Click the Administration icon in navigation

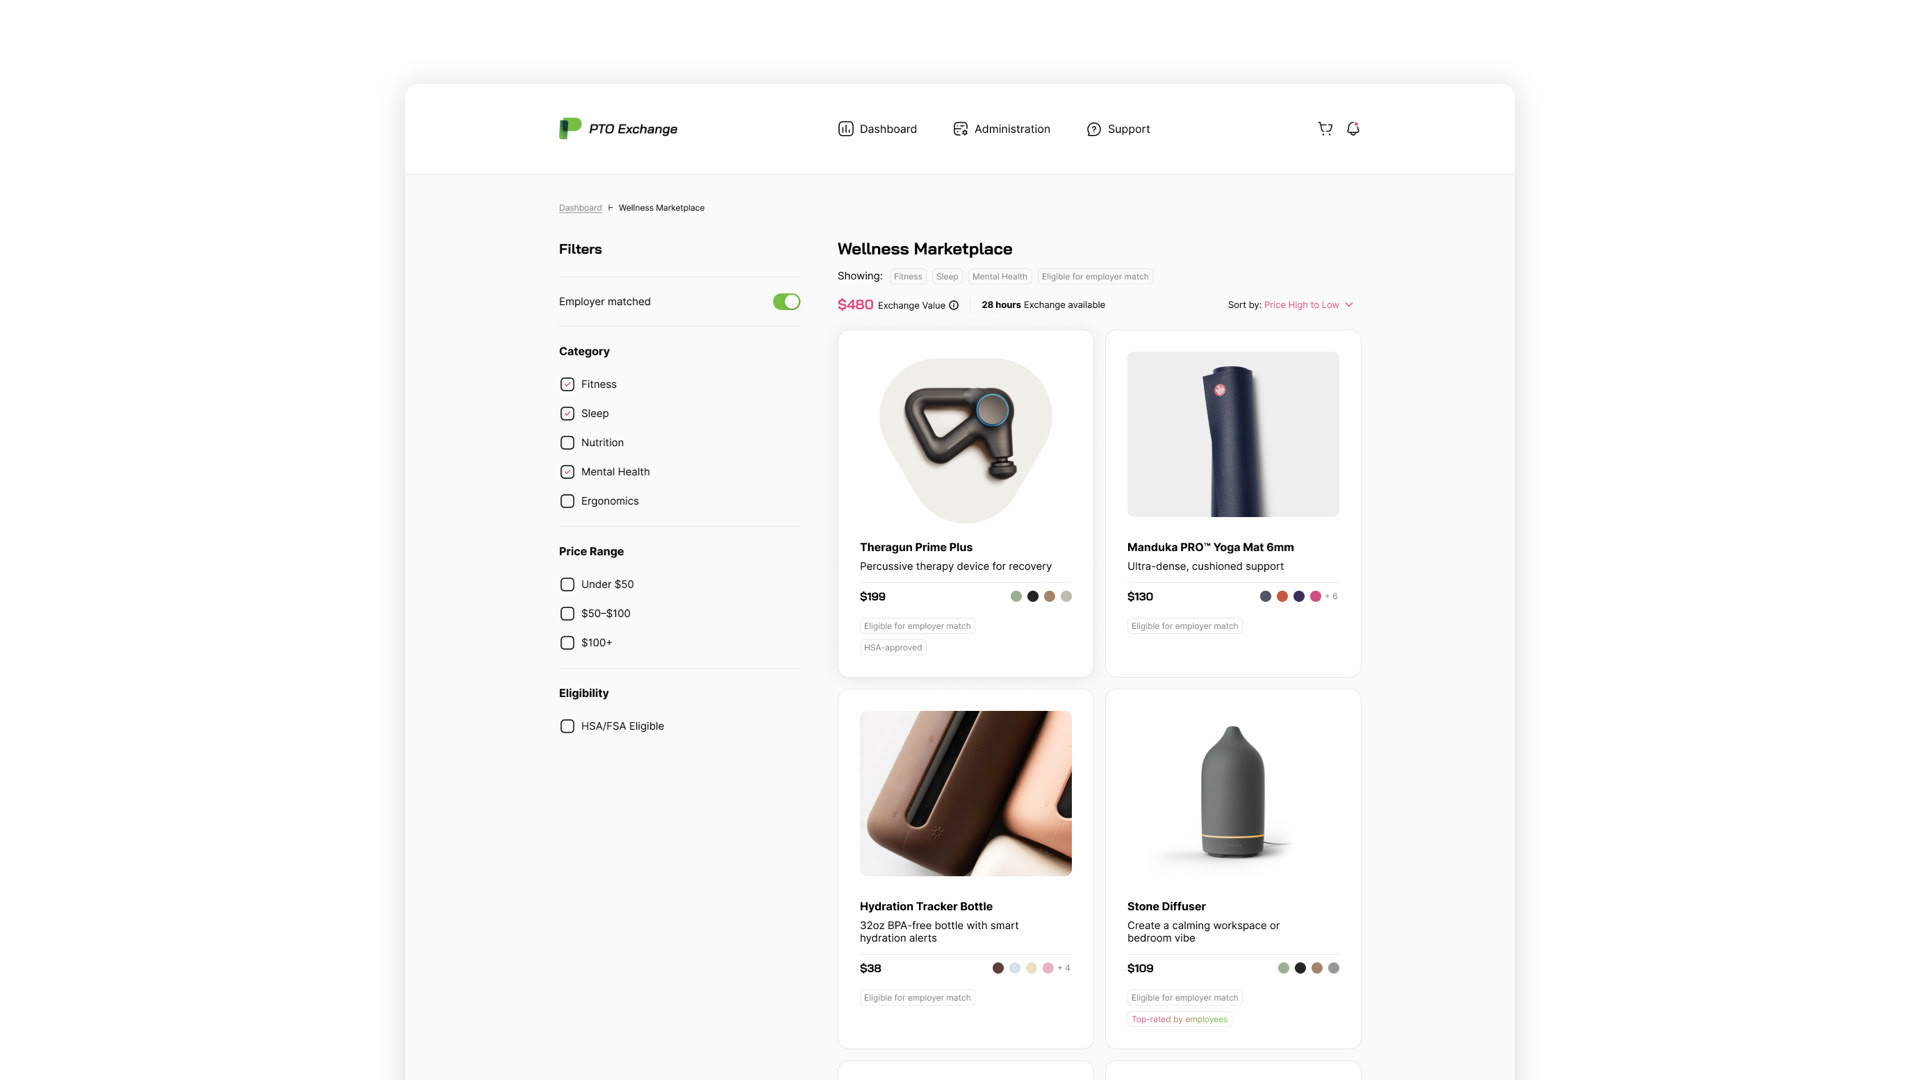click(960, 129)
